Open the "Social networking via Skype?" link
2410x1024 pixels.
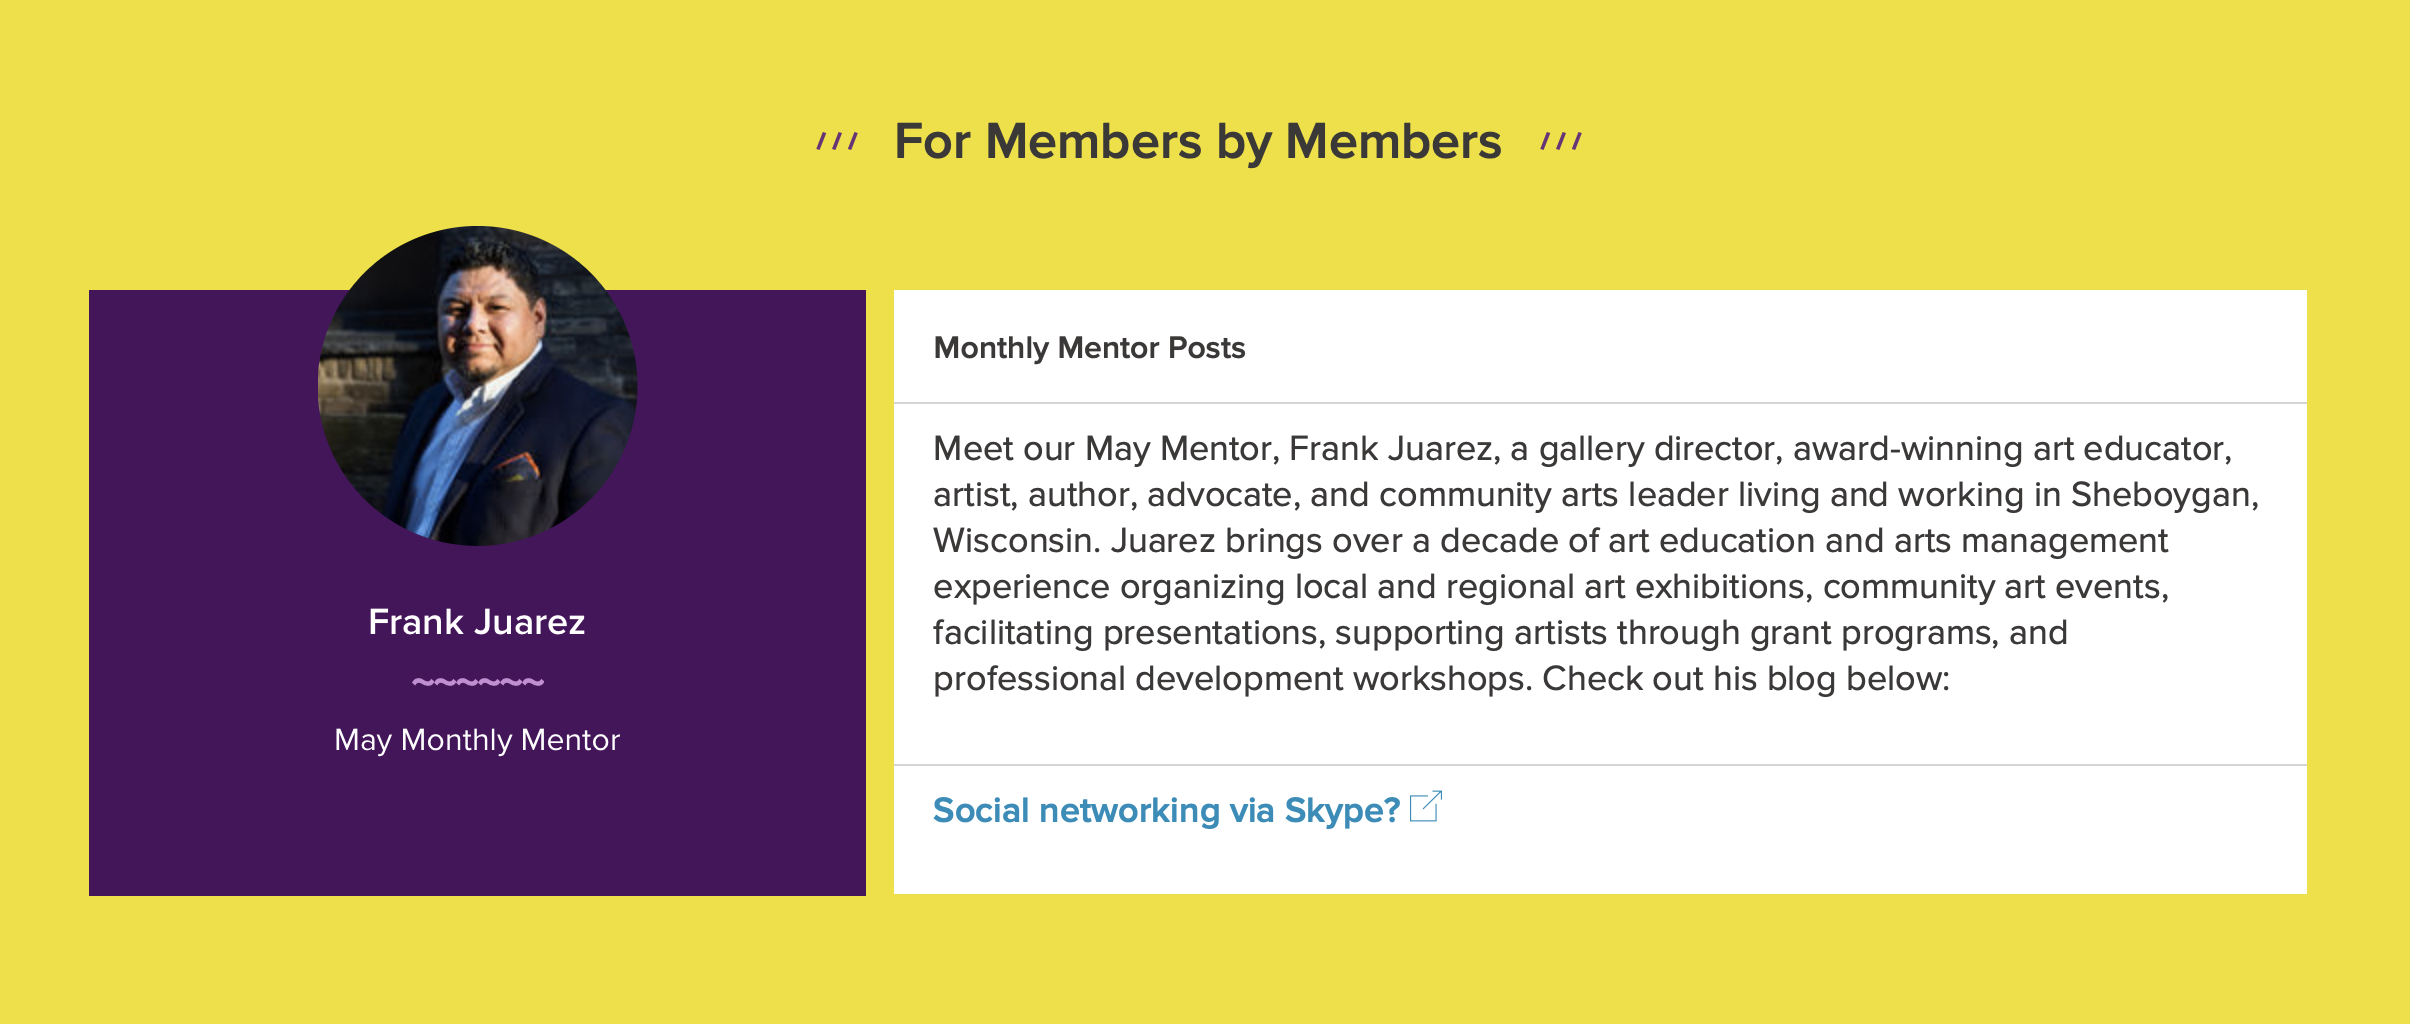click(1165, 810)
